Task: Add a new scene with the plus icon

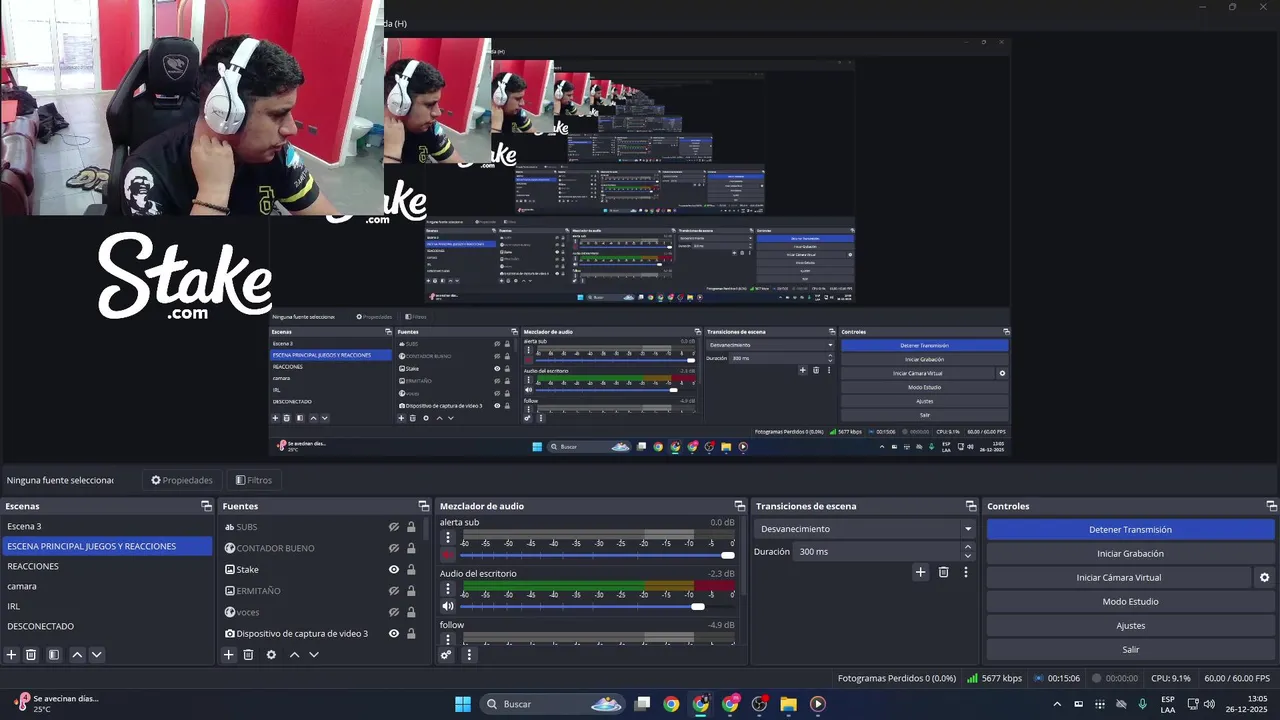Action: click(12, 655)
